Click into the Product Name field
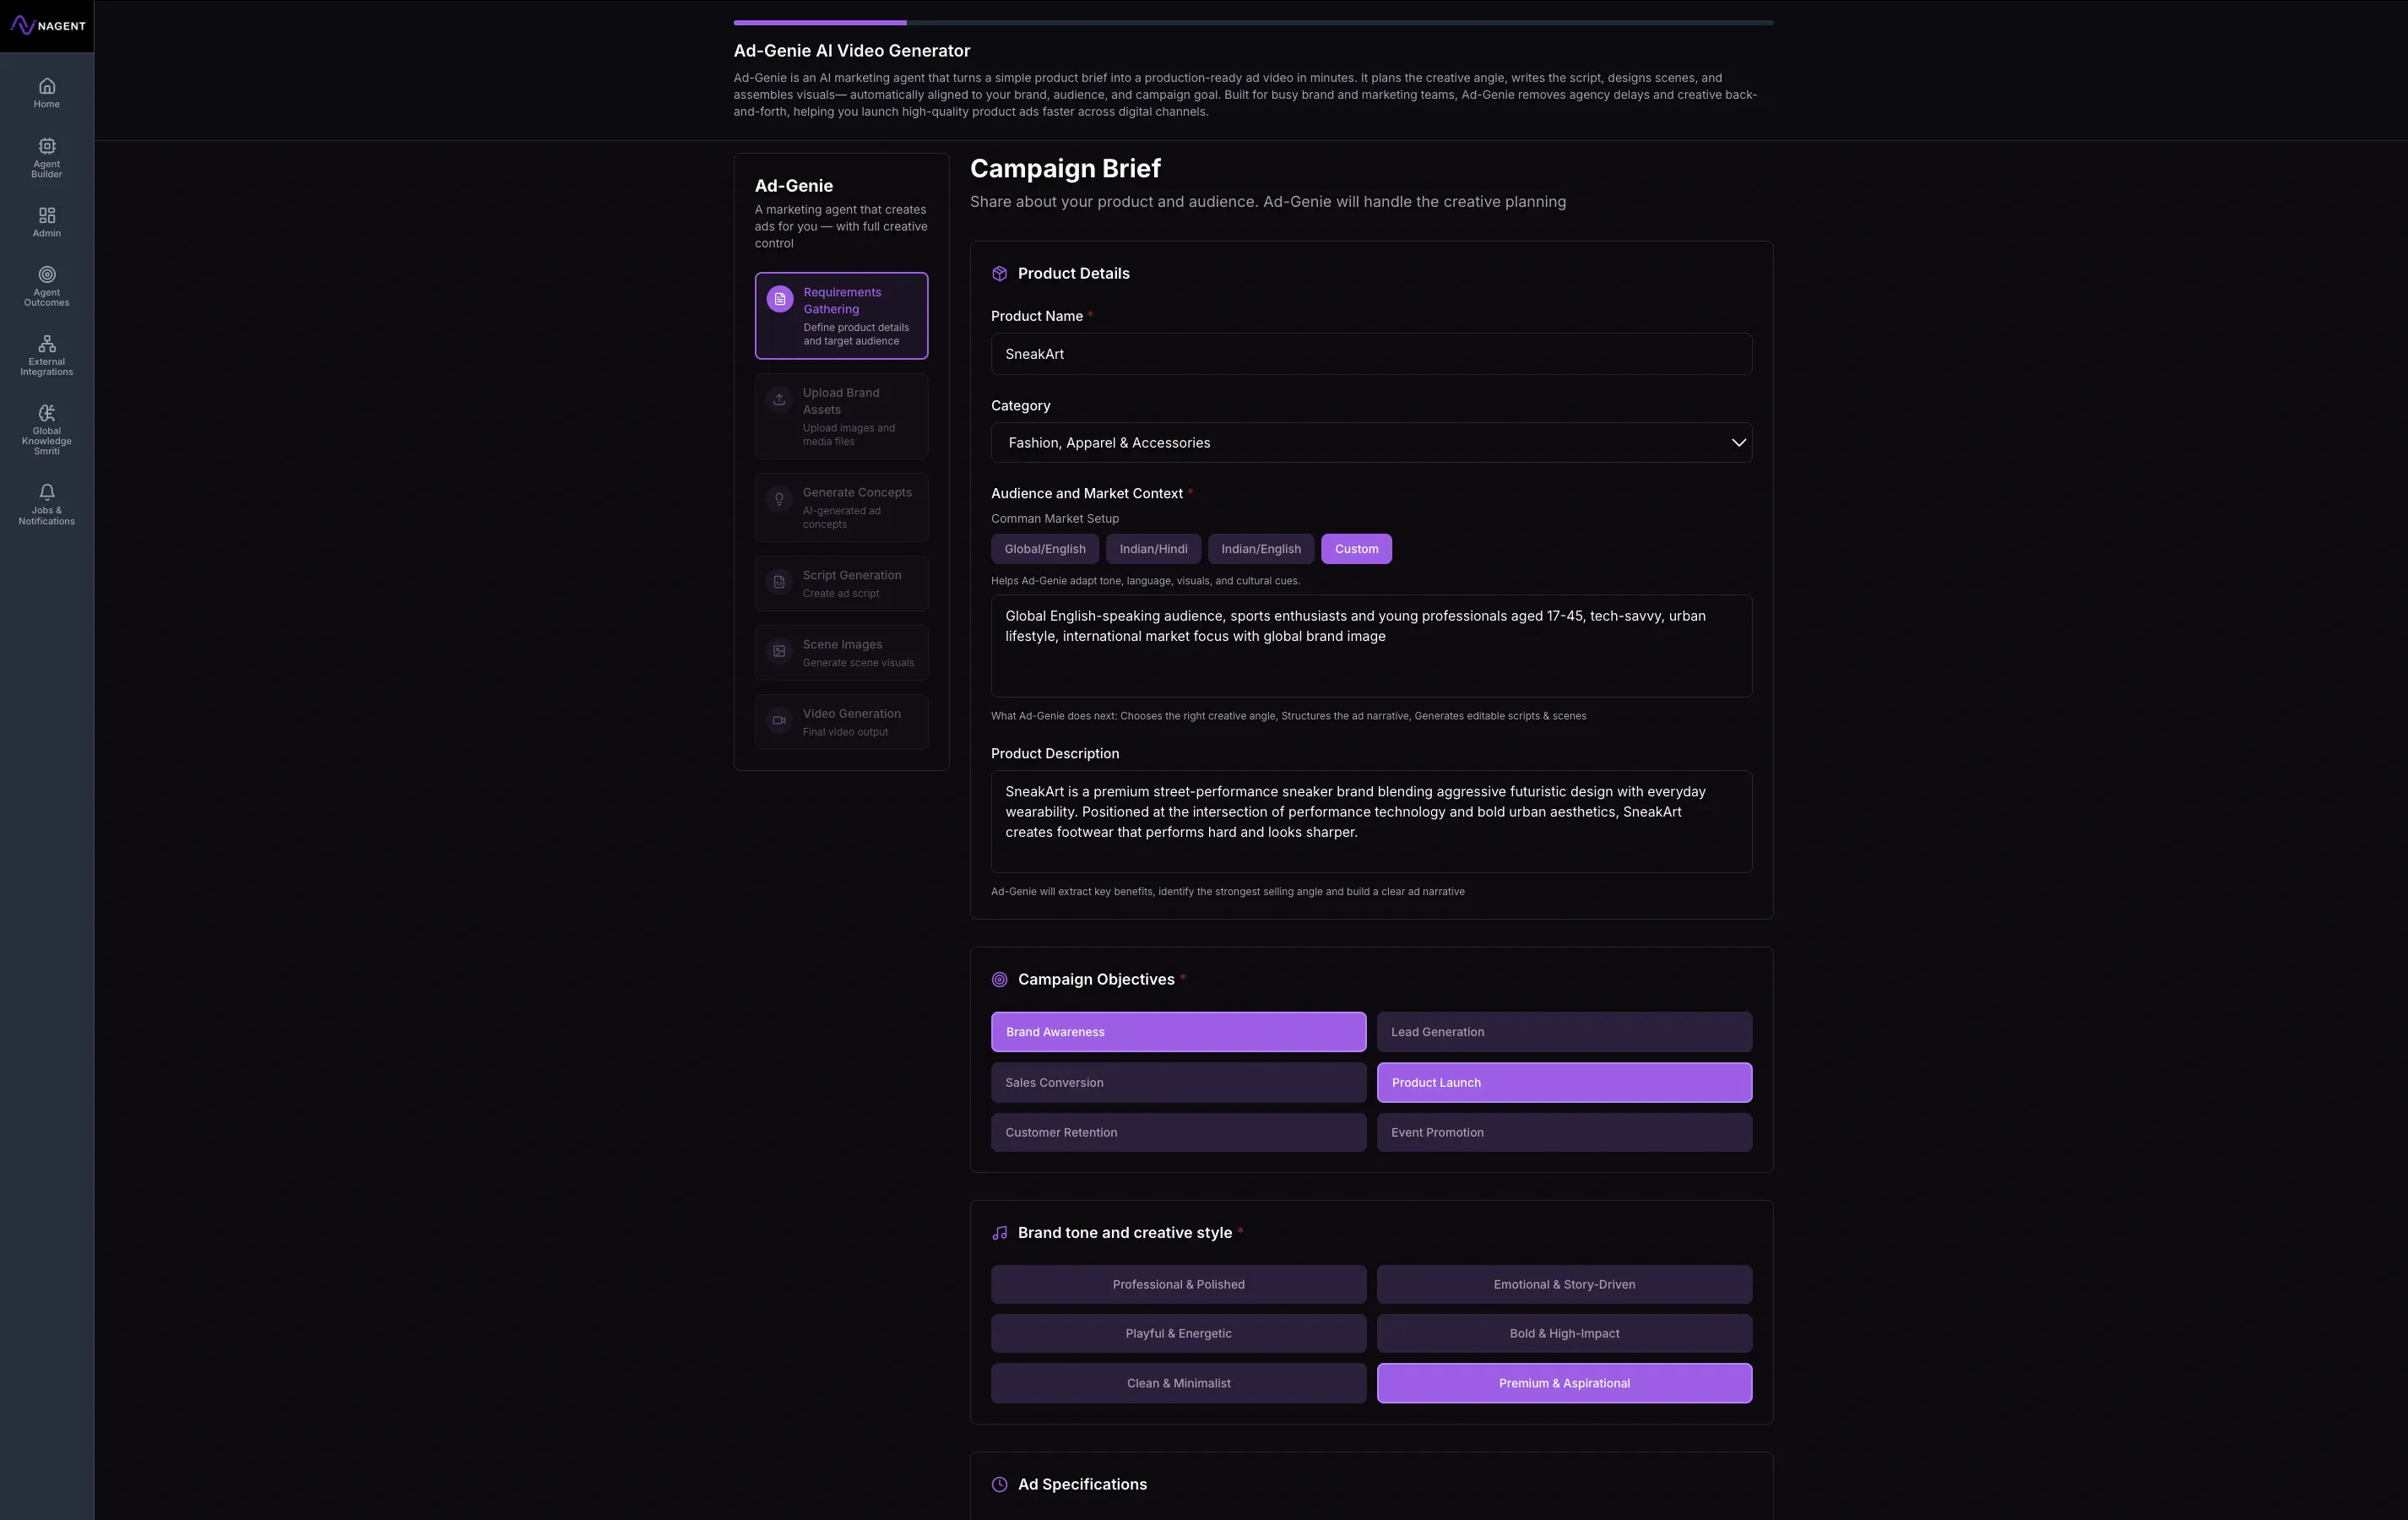The height and width of the screenshot is (1520, 2408). pyautogui.click(x=1370, y=354)
